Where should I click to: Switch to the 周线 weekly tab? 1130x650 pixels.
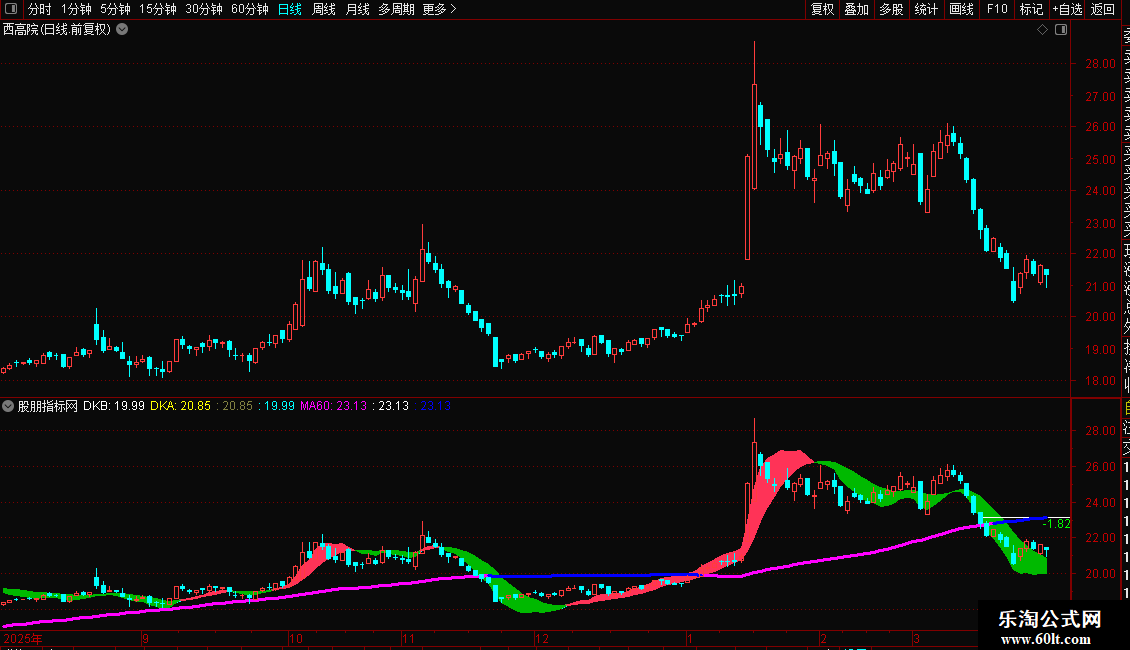324,9
